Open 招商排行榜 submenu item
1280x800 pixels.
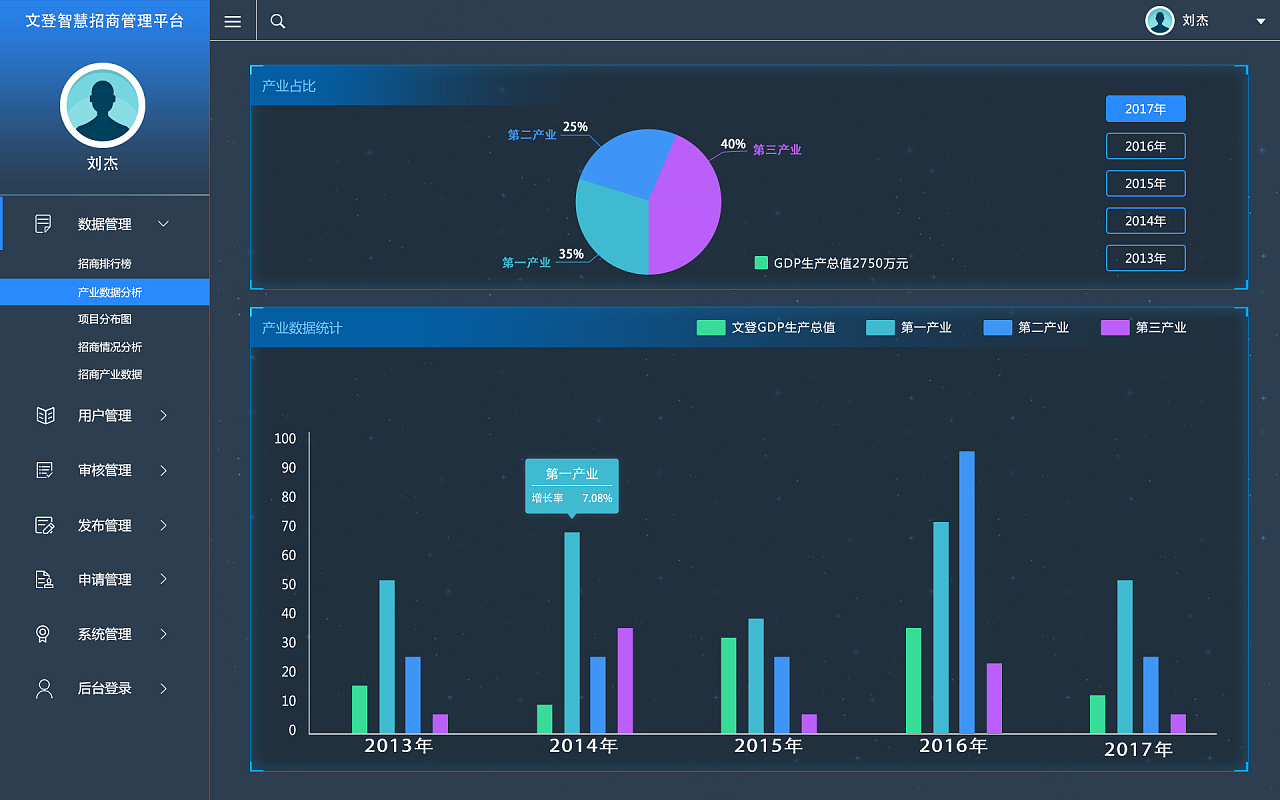[105, 264]
